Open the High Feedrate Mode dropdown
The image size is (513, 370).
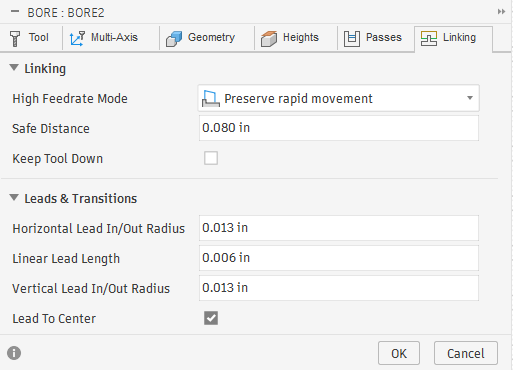coord(339,98)
